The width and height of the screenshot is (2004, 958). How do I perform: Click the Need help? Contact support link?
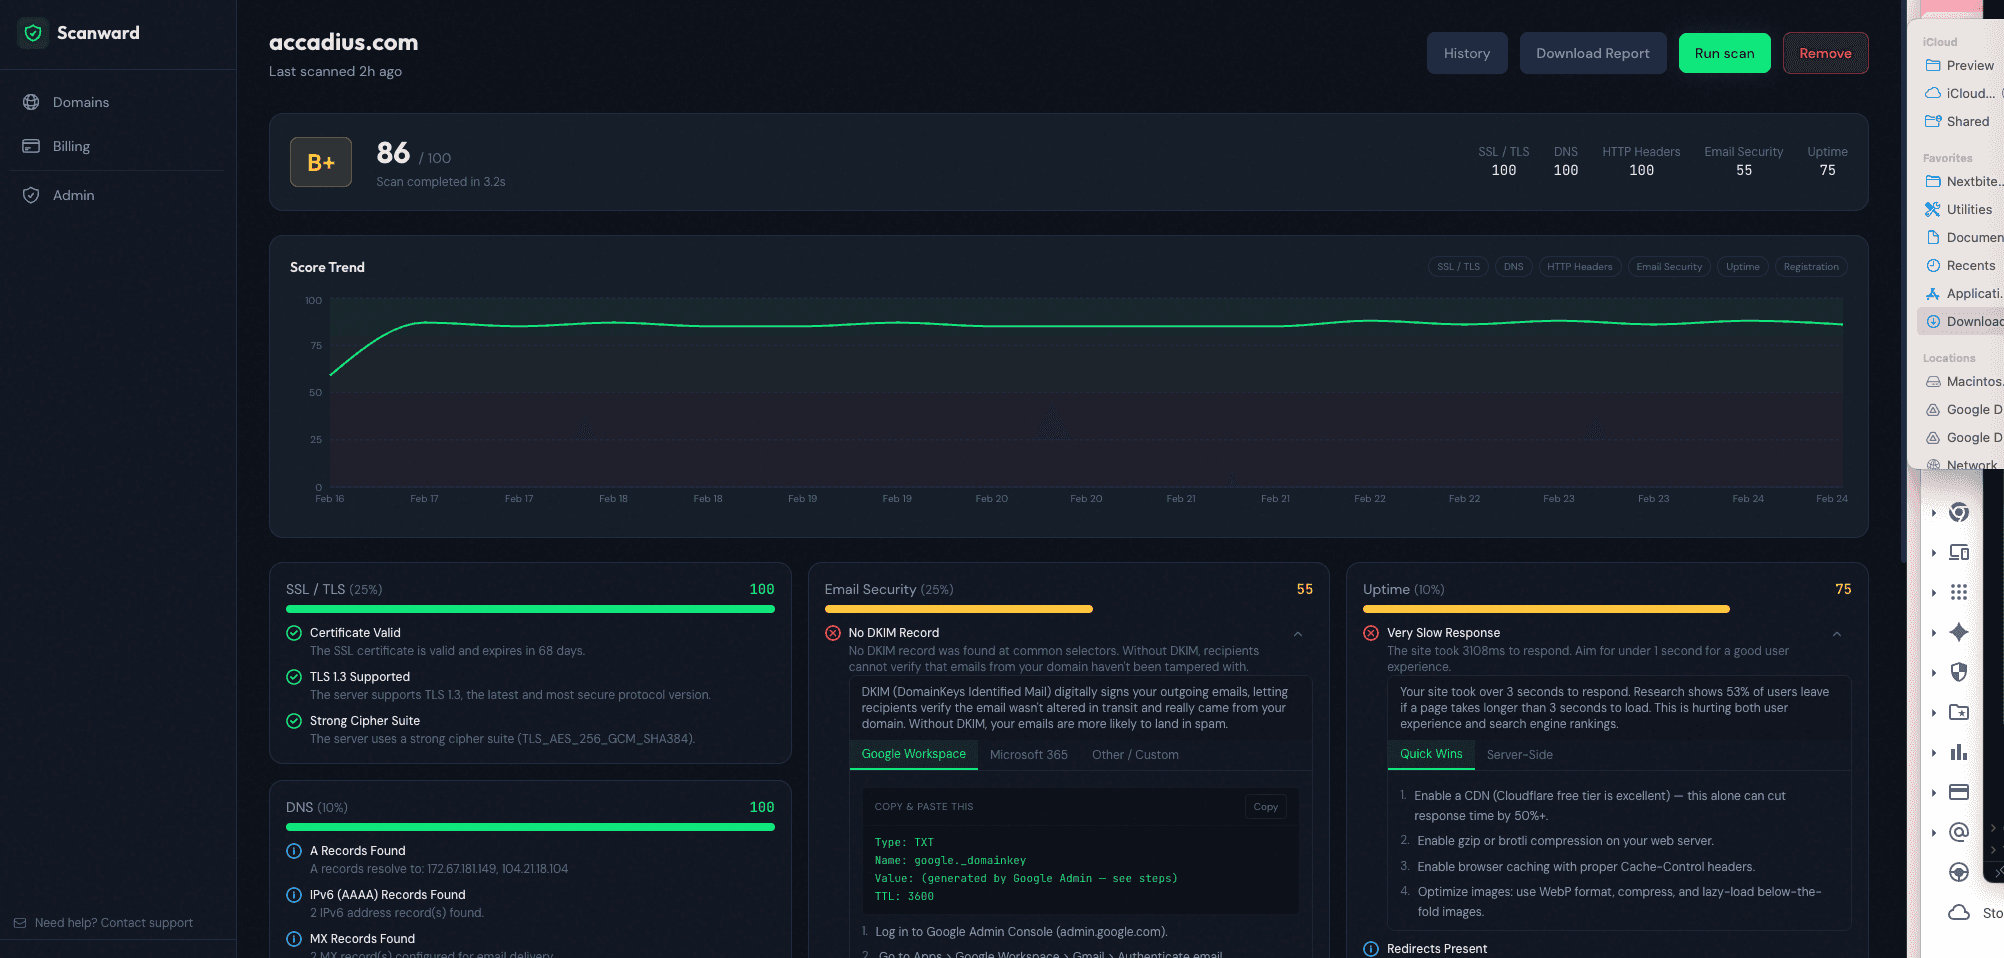click(113, 923)
